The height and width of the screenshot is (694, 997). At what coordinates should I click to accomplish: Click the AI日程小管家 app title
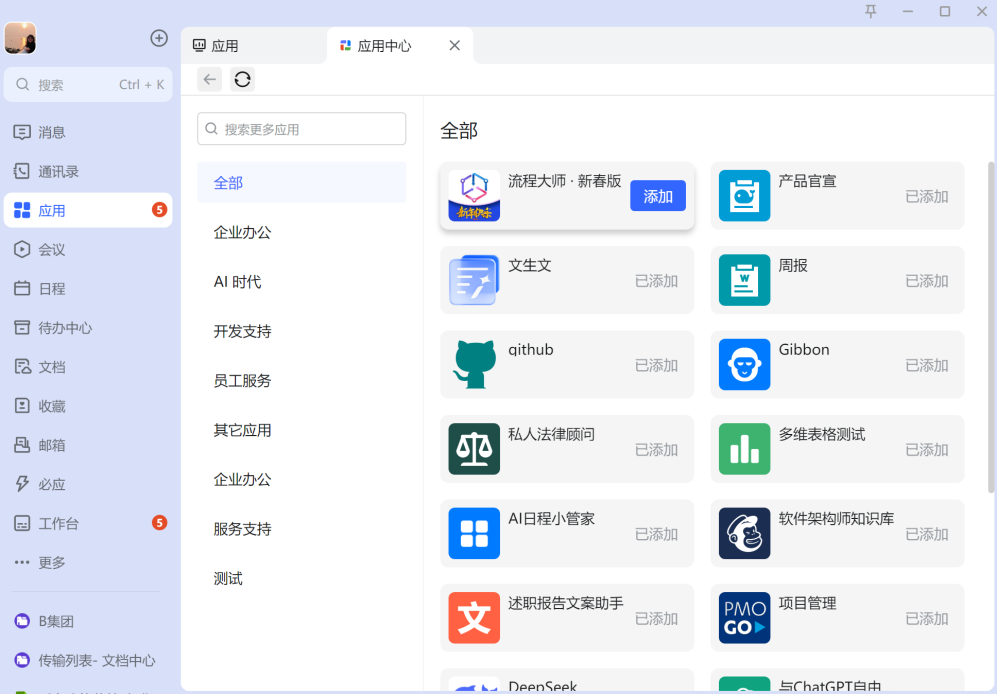click(551, 519)
